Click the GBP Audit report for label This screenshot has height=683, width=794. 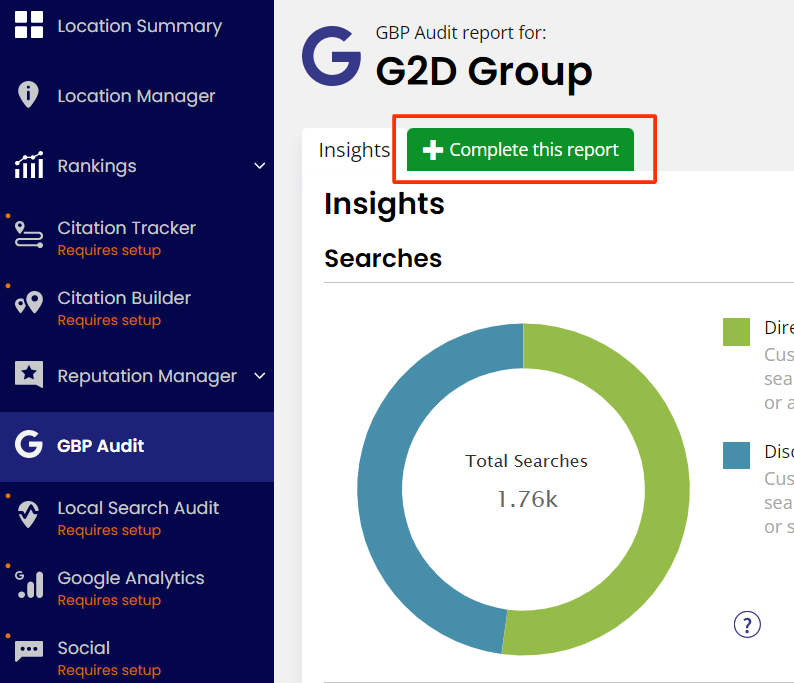[x=461, y=33]
